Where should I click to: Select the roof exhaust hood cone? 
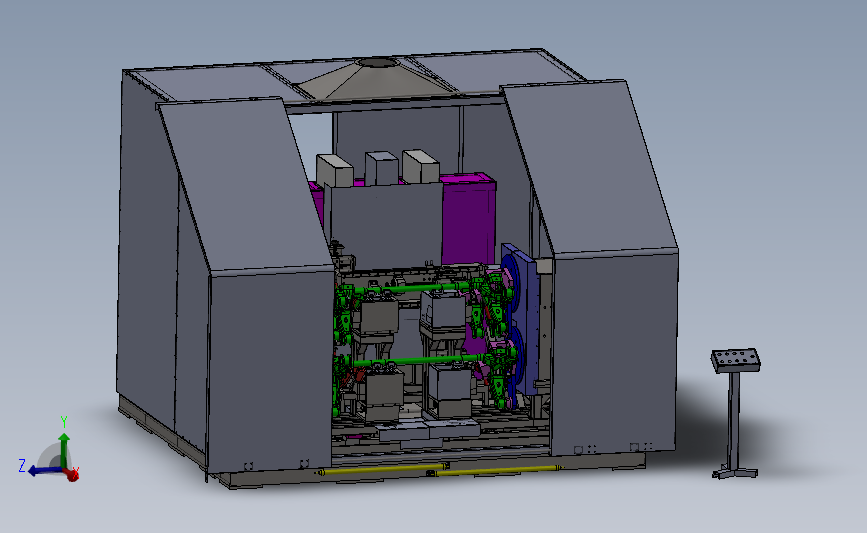point(377,80)
